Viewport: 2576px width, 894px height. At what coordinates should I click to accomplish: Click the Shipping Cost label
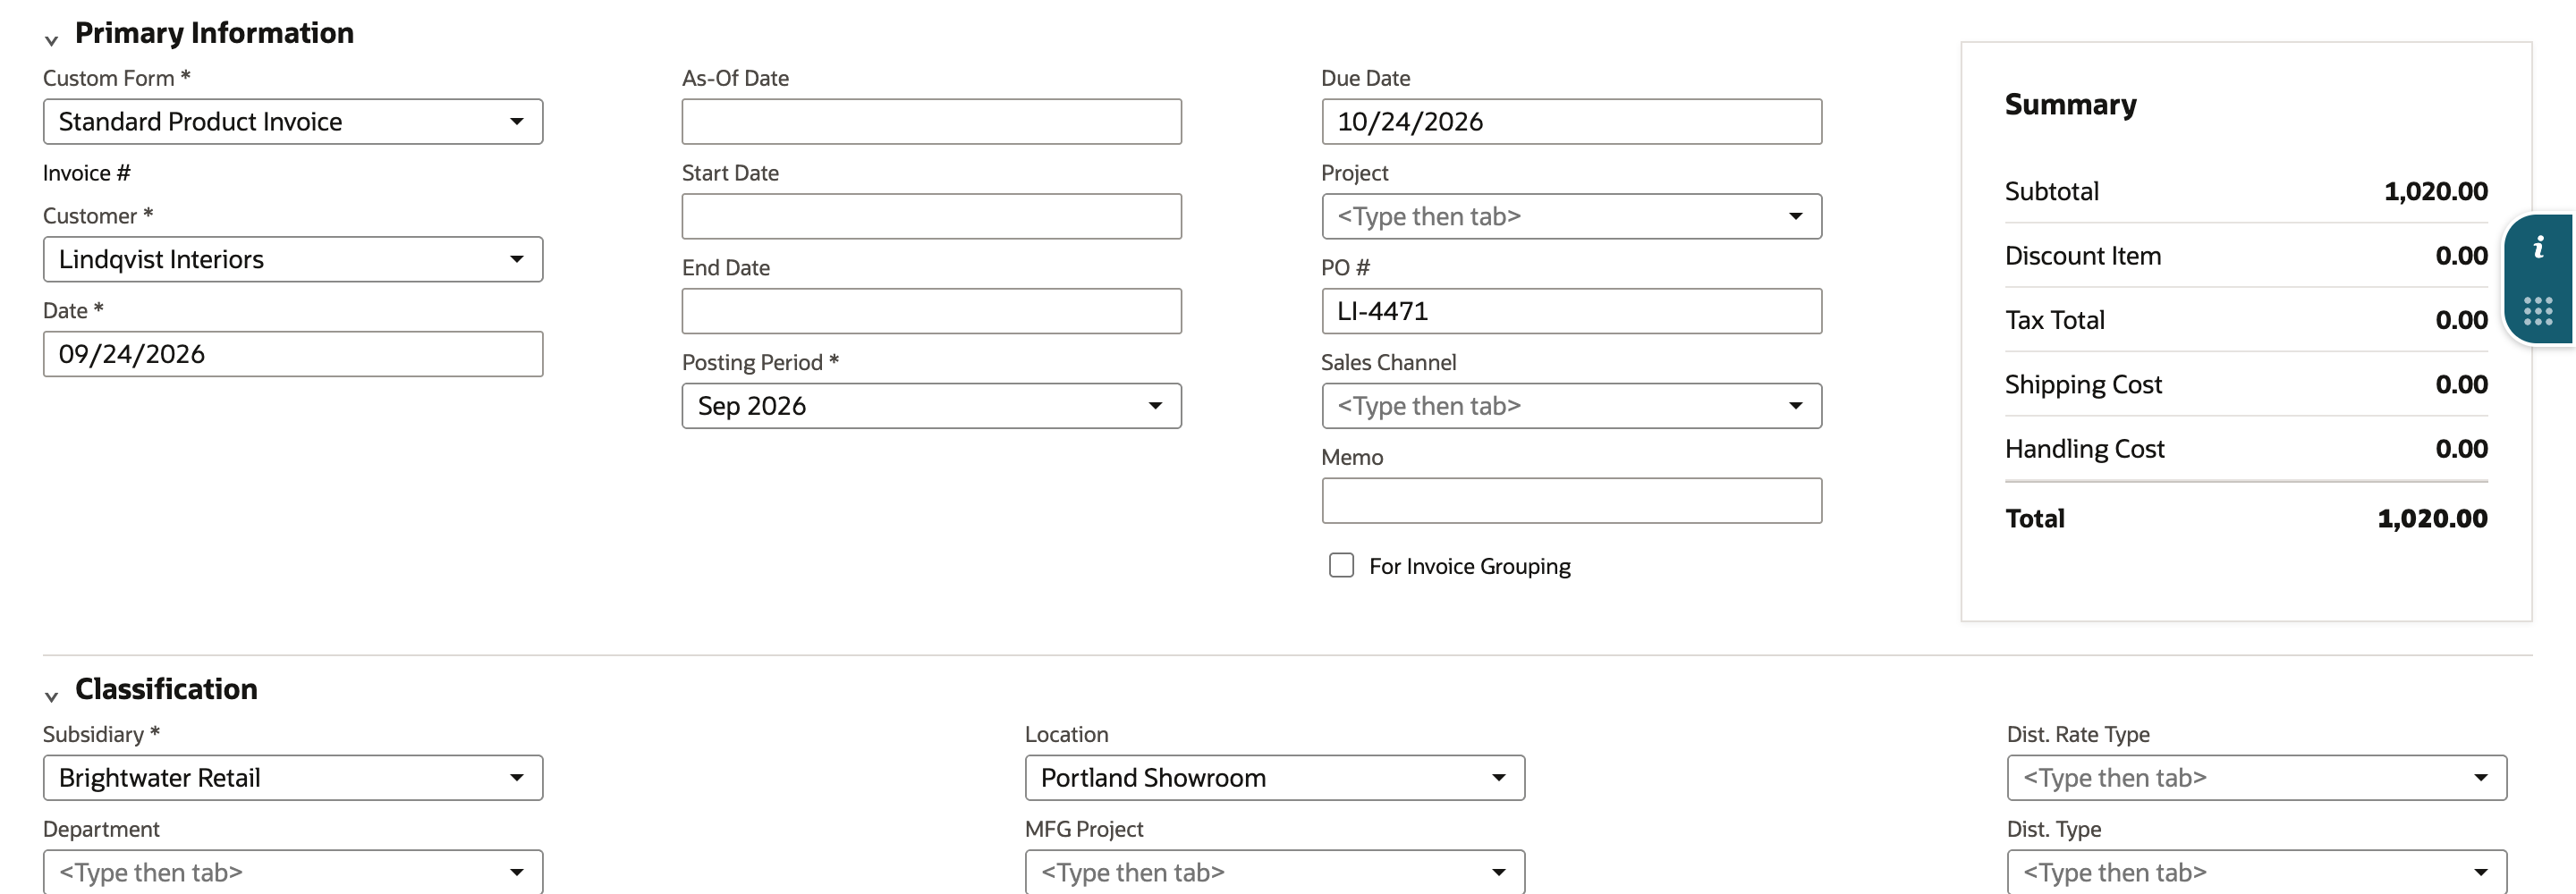click(2083, 385)
